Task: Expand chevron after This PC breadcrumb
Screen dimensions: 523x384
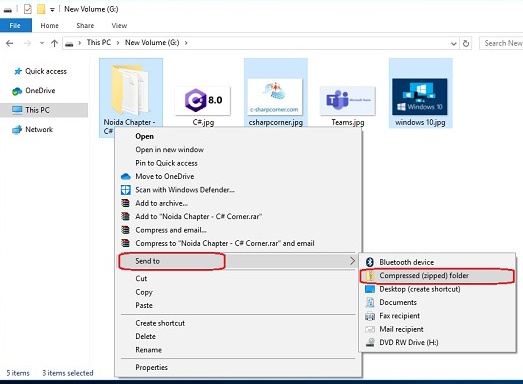Action: tap(118, 43)
